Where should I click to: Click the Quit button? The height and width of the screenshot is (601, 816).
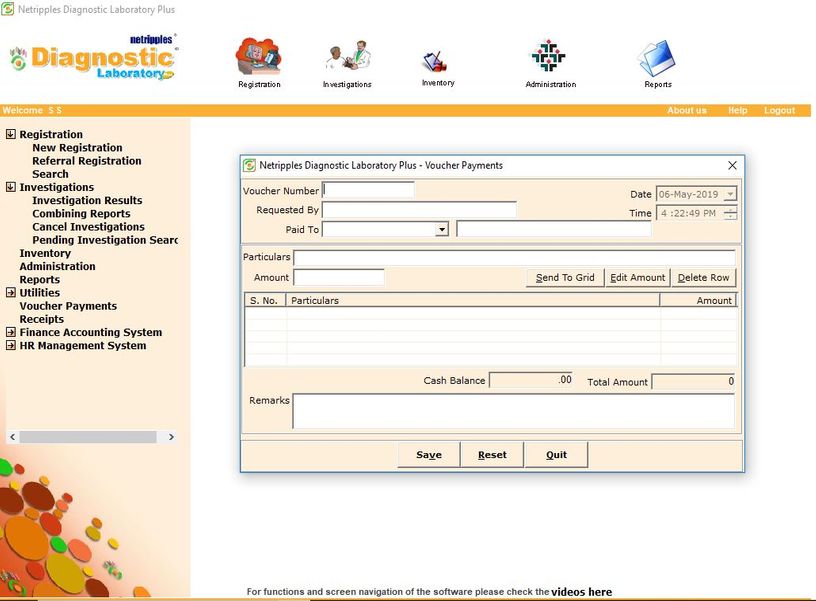click(556, 455)
